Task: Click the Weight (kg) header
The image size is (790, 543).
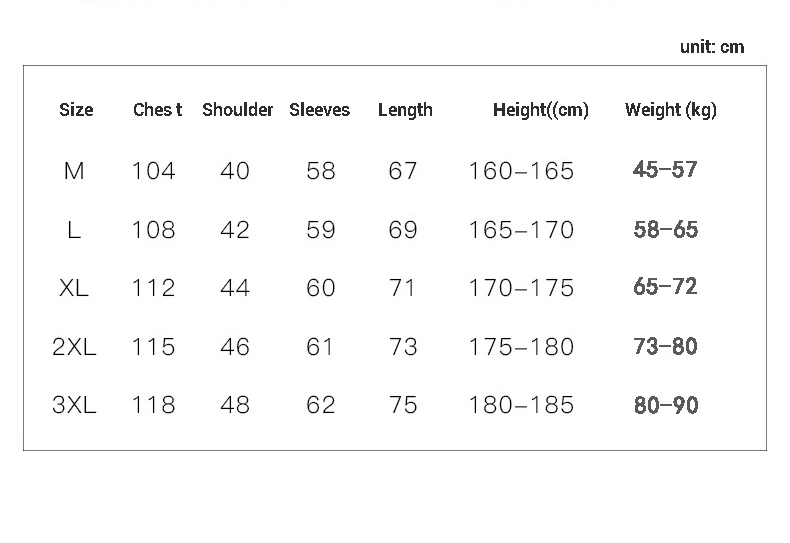Action: click(671, 110)
